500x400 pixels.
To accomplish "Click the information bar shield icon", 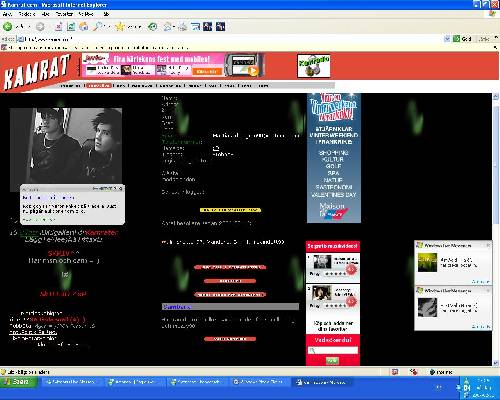I will pyautogui.click(x=4, y=47).
